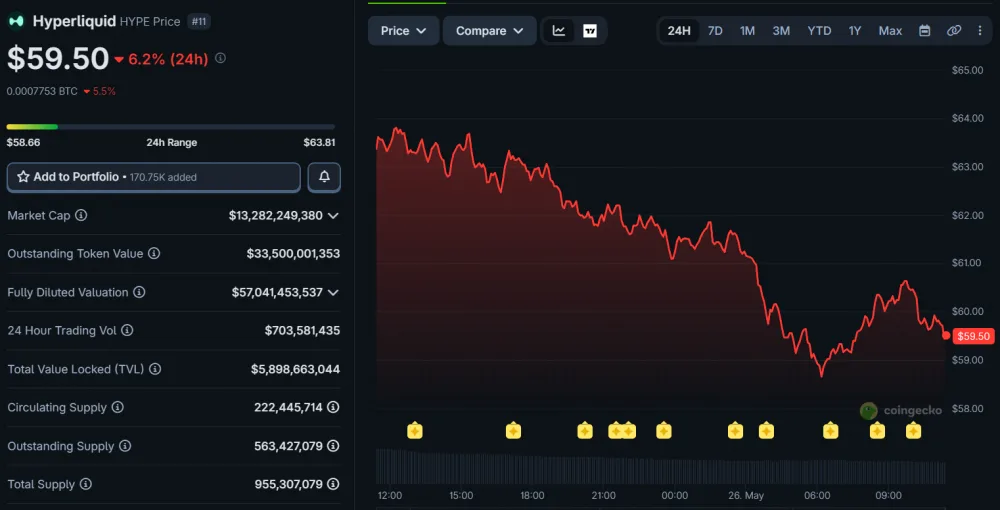
Task: Click the news marker near 06:00
Action: 830,431
